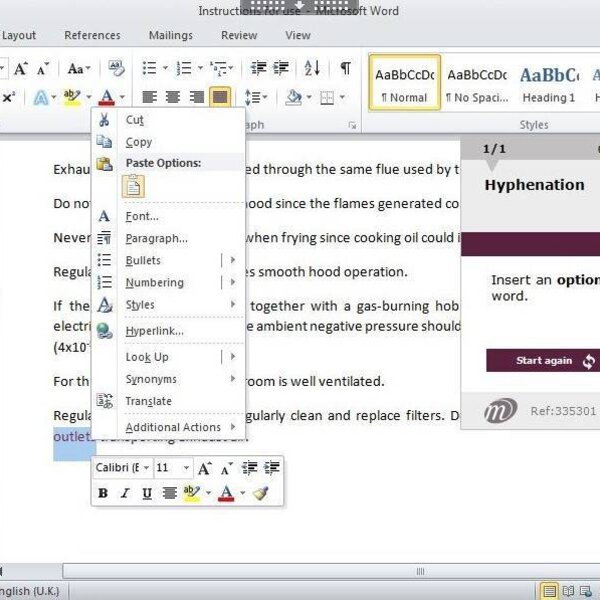Image resolution: width=600 pixels, height=600 pixels.
Task: Apply highlight color on mini toolbar
Action: click(x=191, y=493)
